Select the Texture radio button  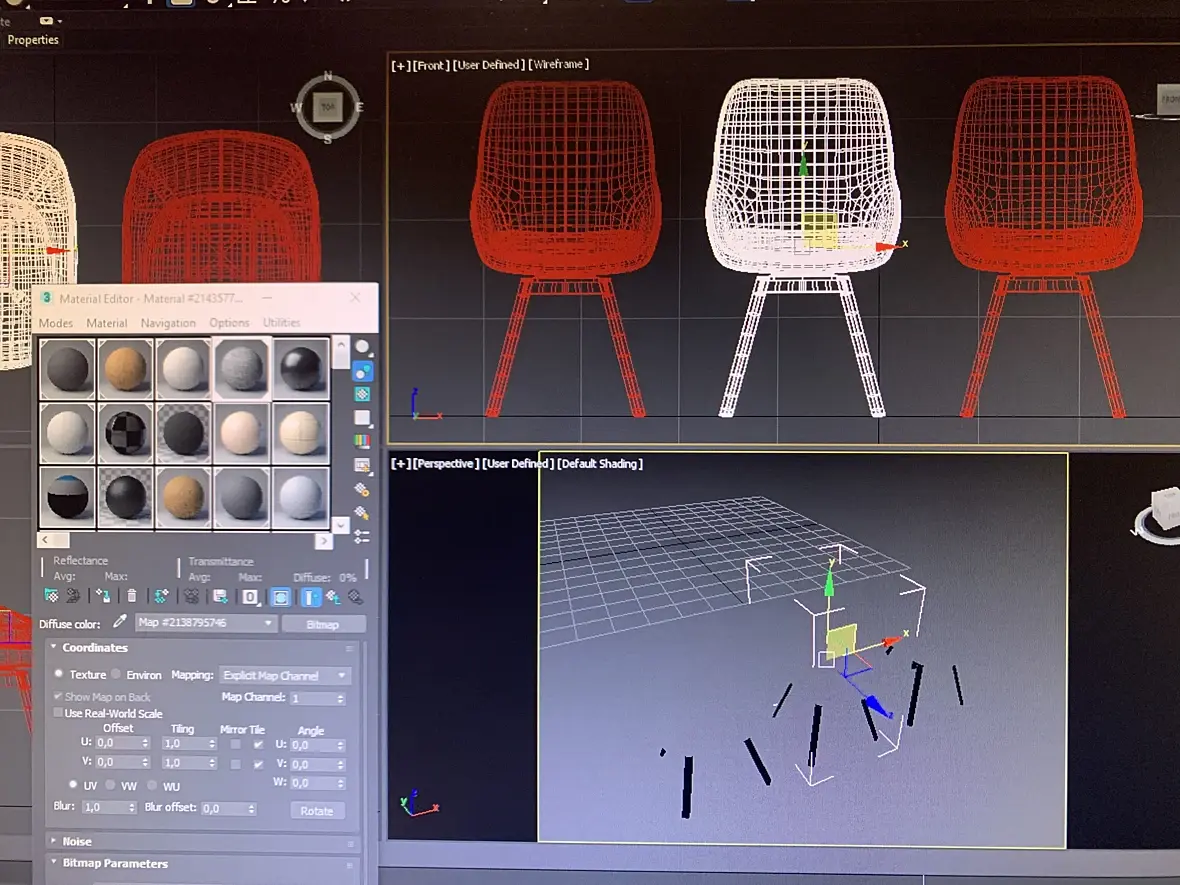[x=59, y=674]
